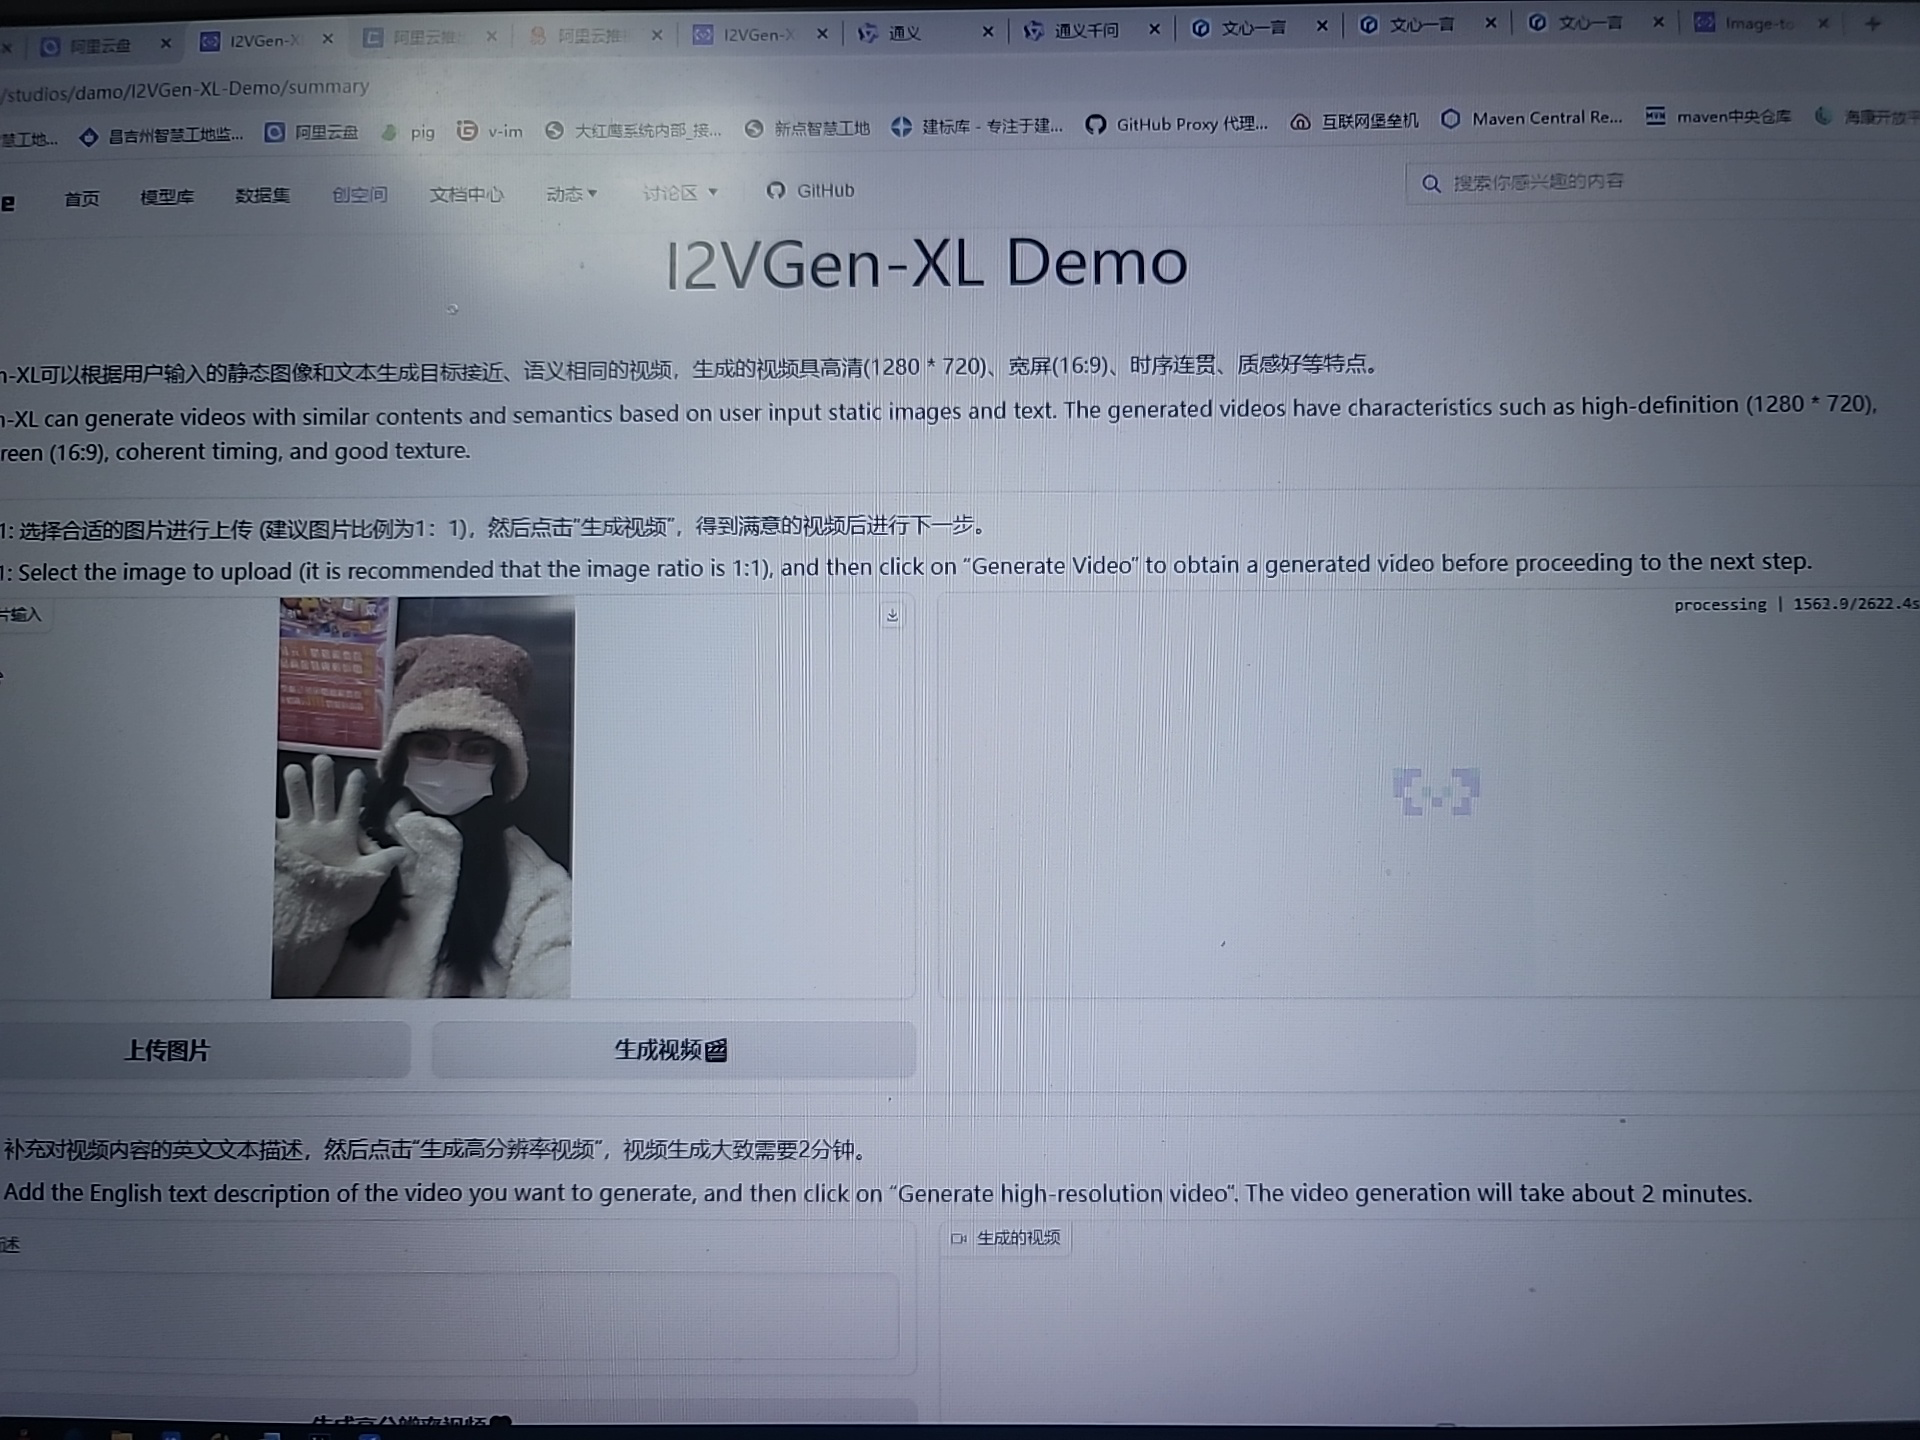Open a new browser tab with plus

[x=1872, y=23]
